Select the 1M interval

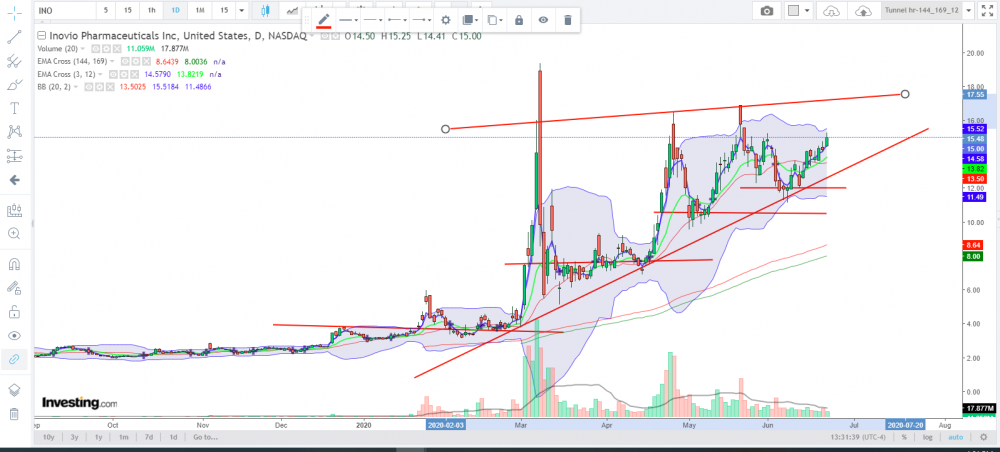[200, 11]
